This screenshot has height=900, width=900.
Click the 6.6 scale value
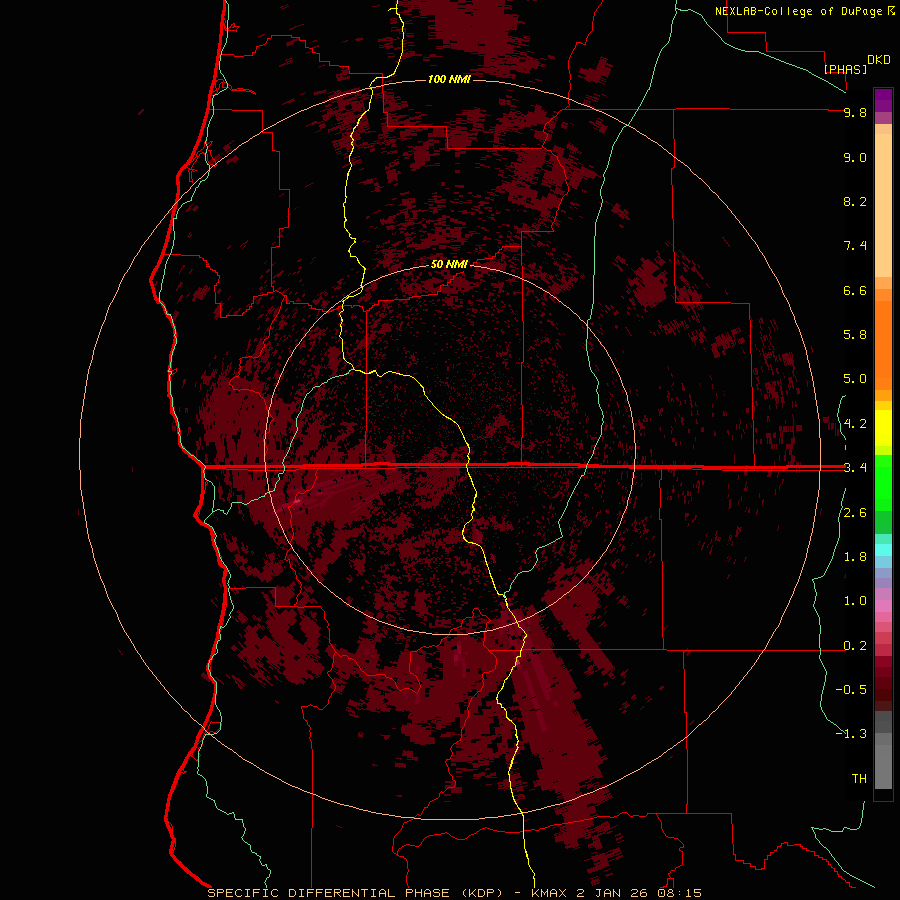(855, 290)
